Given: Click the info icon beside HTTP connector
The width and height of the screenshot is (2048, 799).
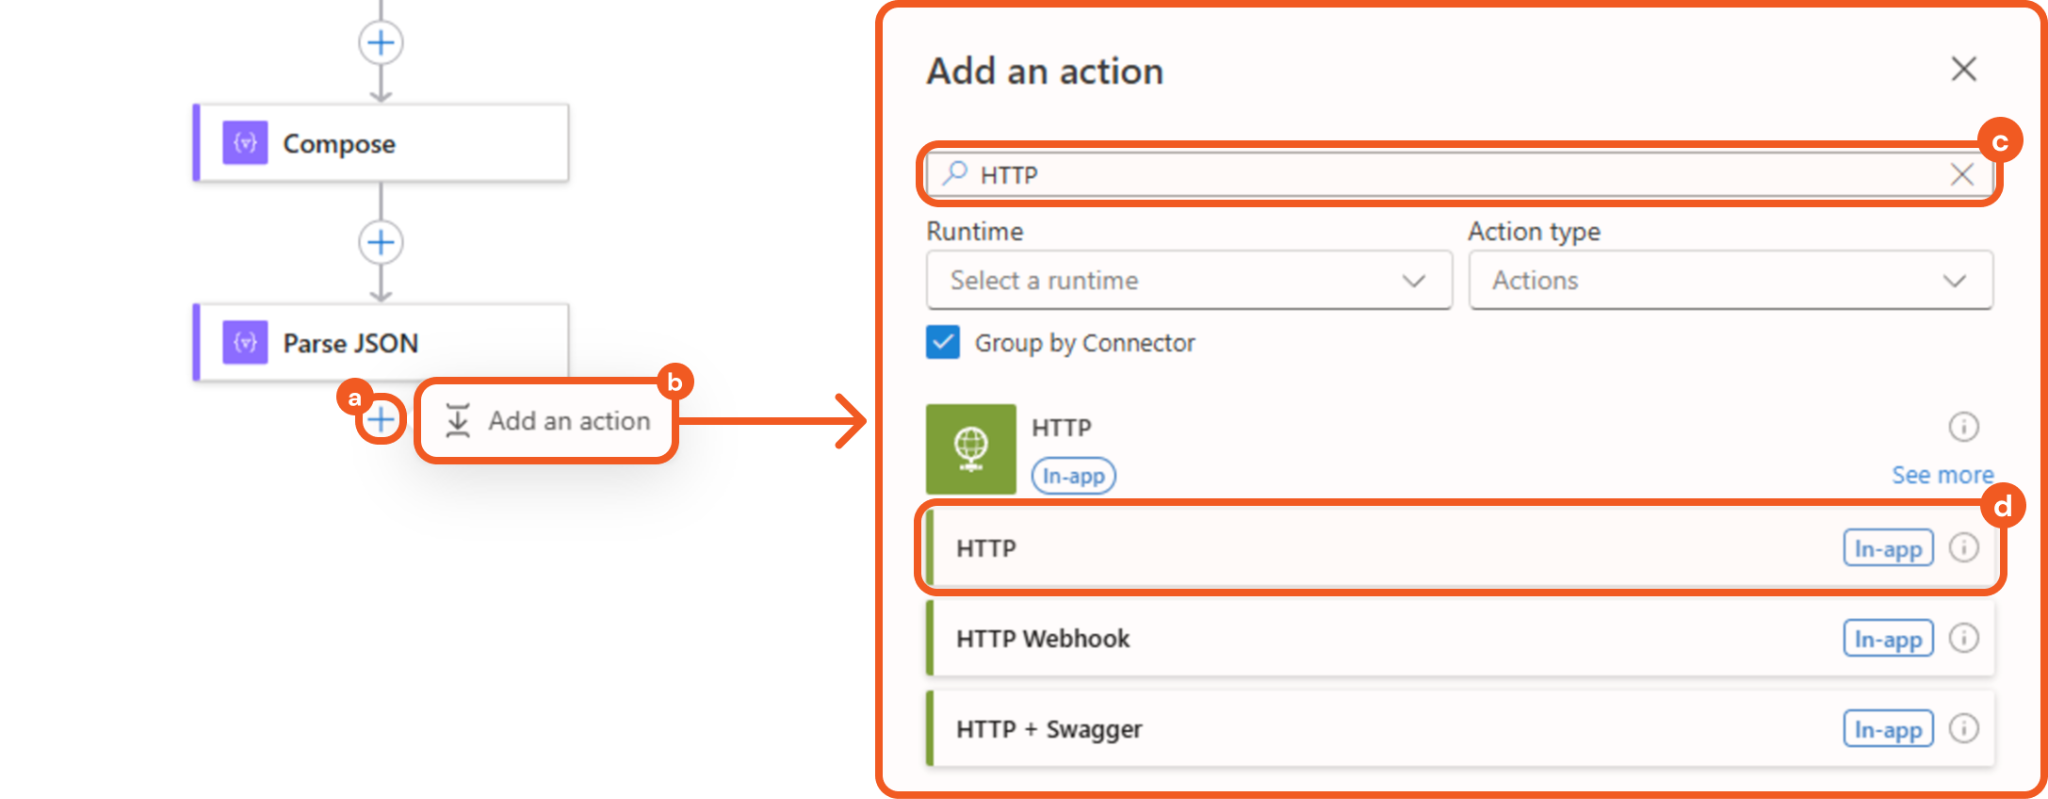Looking at the screenshot, I should [x=1963, y=426].
